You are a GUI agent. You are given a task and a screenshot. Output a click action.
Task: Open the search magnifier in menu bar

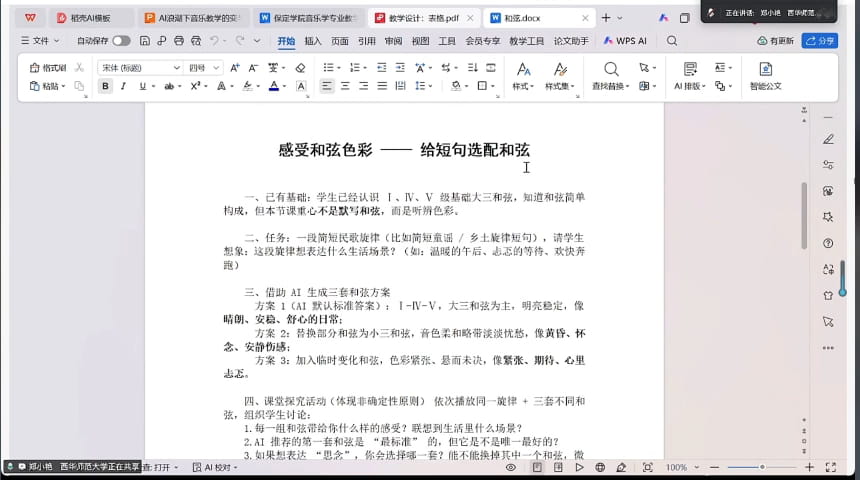[x=672, y=41]
